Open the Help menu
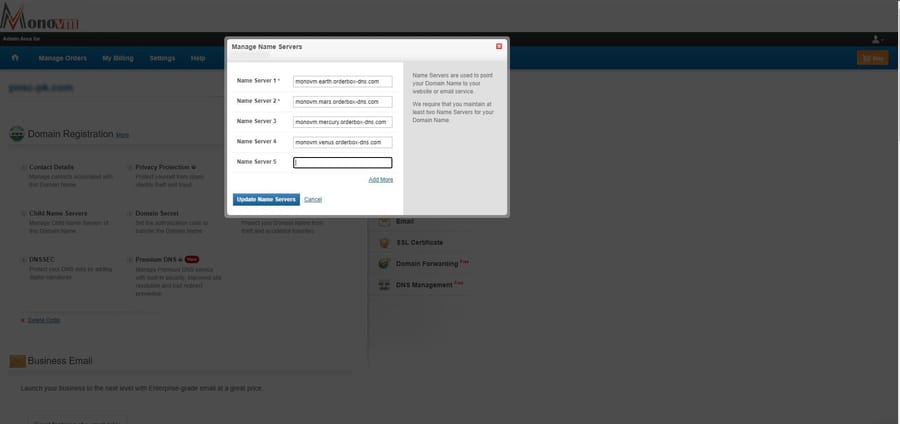 coord(198,59)
